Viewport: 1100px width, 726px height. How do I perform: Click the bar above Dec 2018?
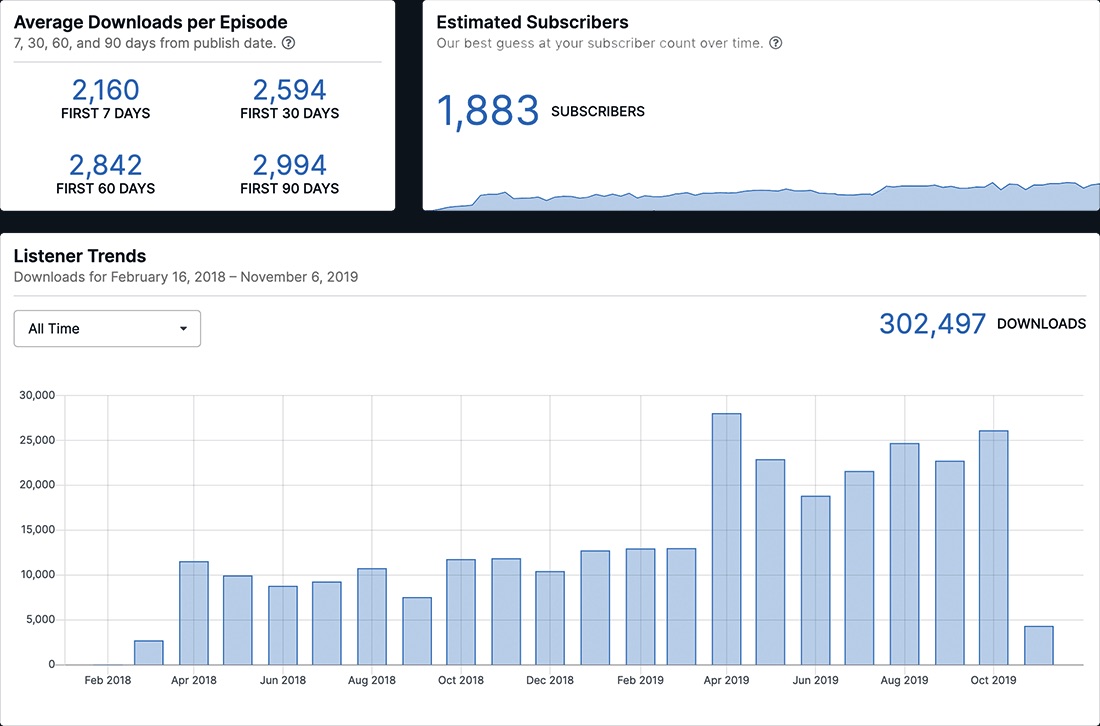(550, 618)
